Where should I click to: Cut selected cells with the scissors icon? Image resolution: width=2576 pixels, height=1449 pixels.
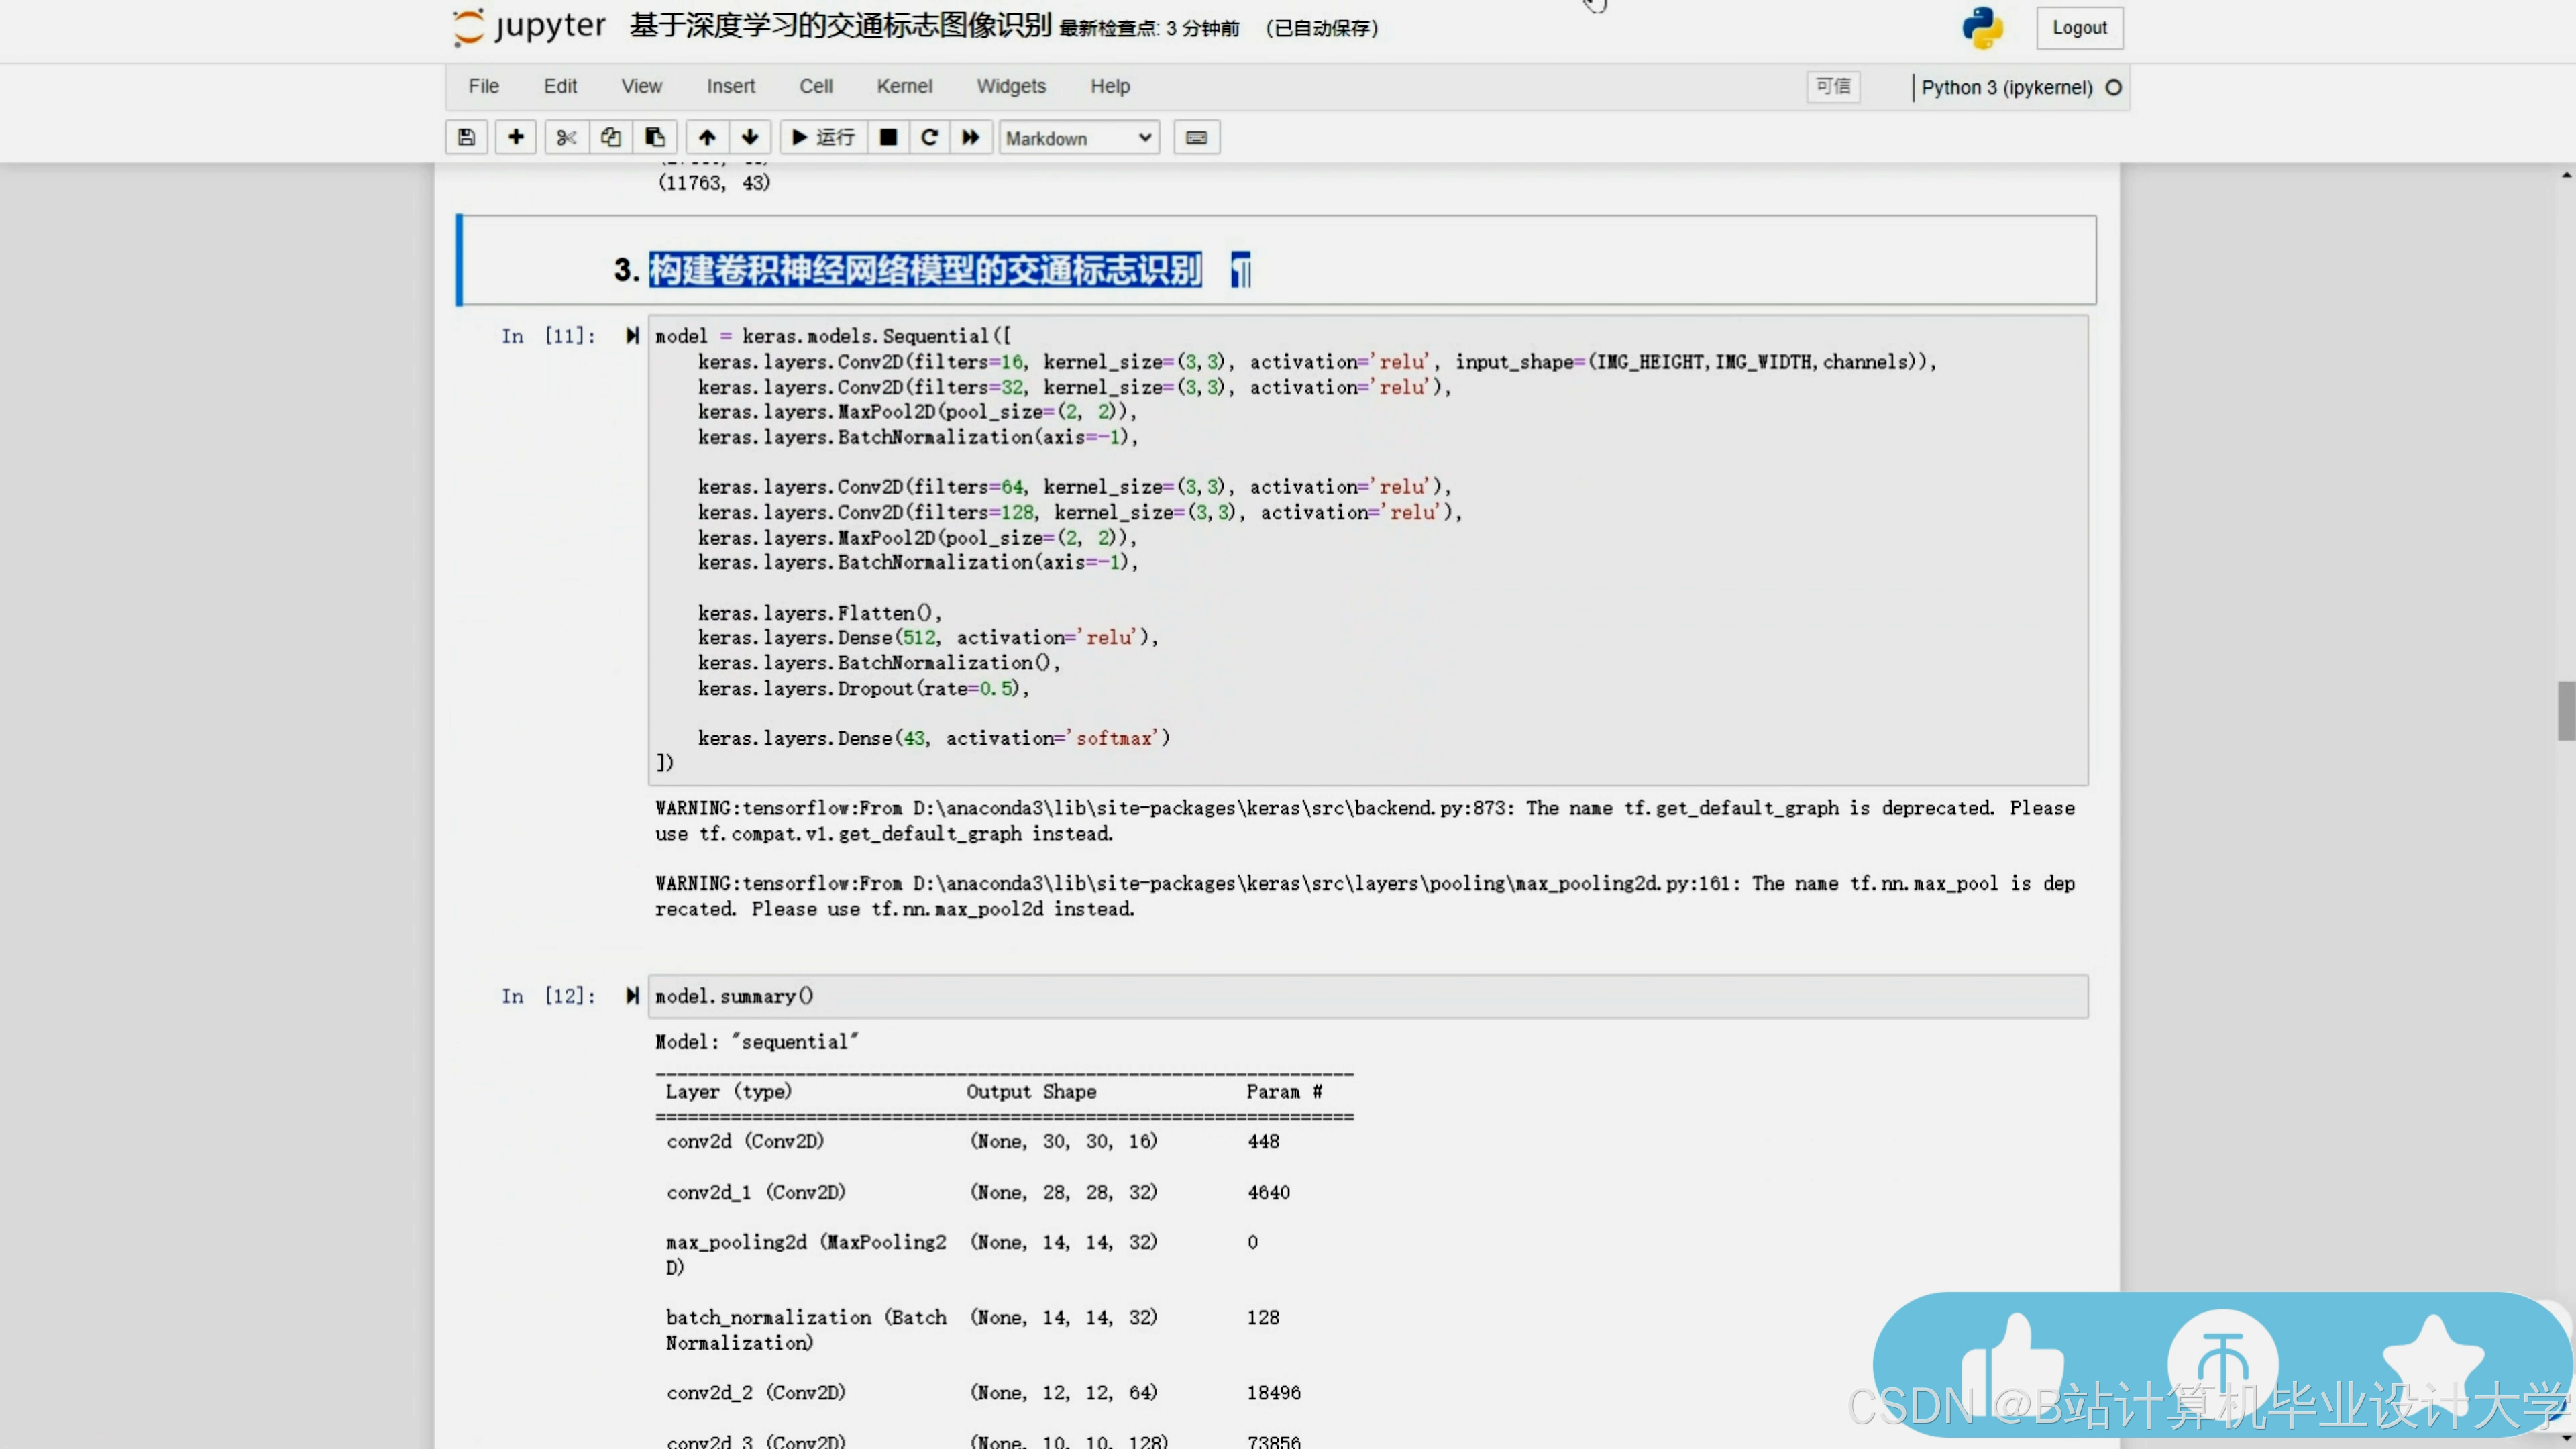pyautogui.click(x=566, y=138)
